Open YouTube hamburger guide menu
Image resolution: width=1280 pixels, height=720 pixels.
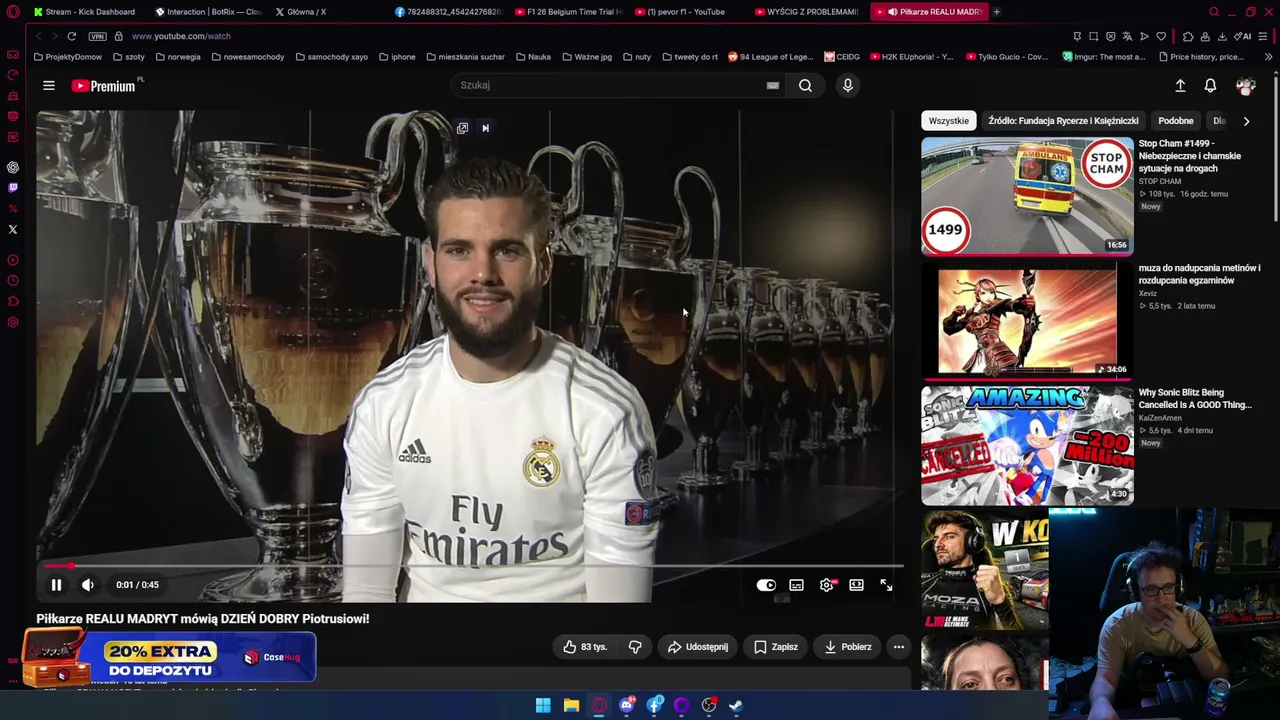click(49, 86)
